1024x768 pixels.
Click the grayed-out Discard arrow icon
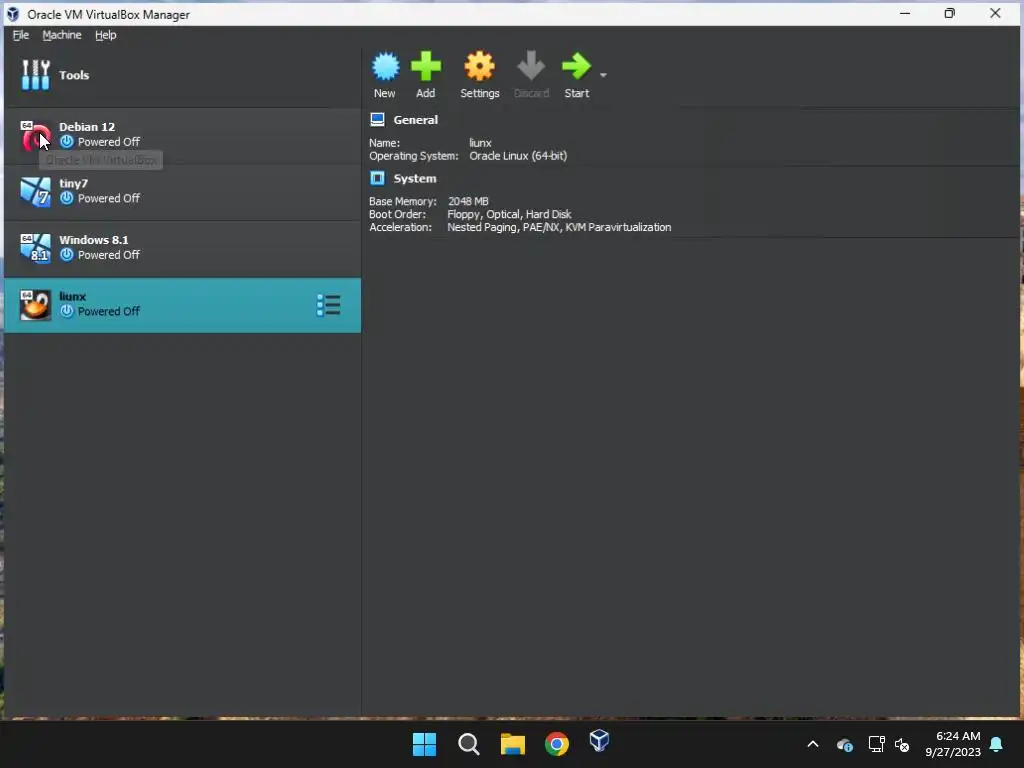tap(531, 66)
